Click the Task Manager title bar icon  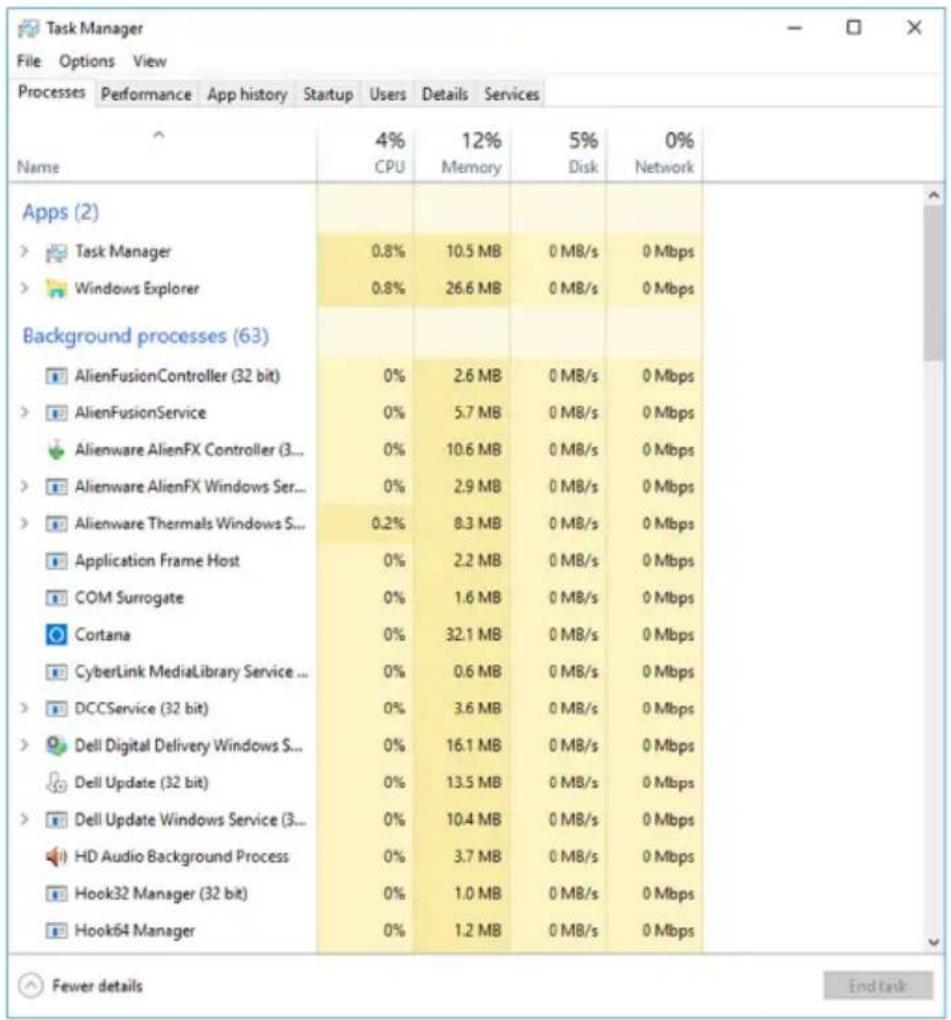[28, 29]
